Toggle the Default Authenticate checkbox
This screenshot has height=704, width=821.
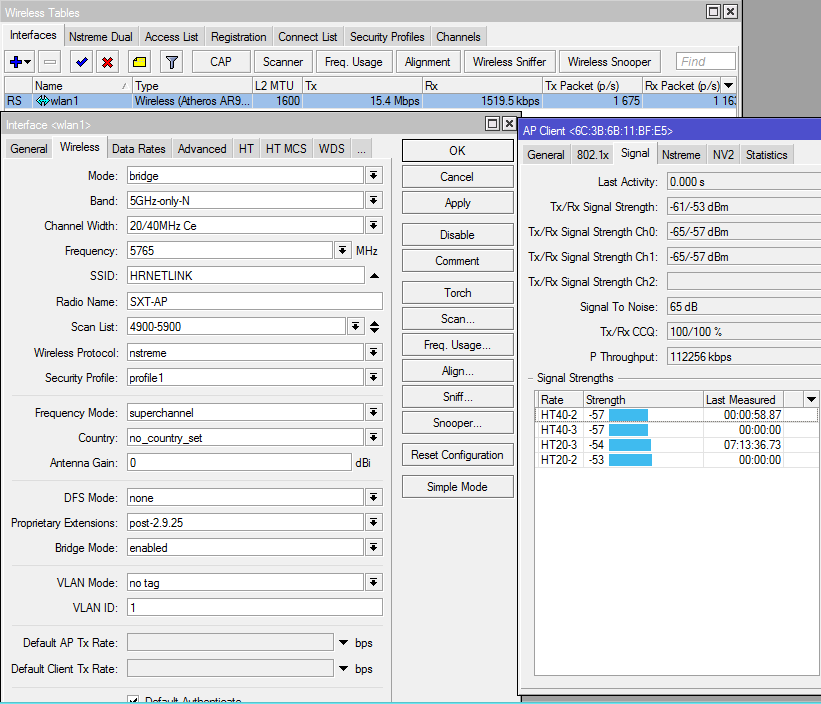pos(134,700)
